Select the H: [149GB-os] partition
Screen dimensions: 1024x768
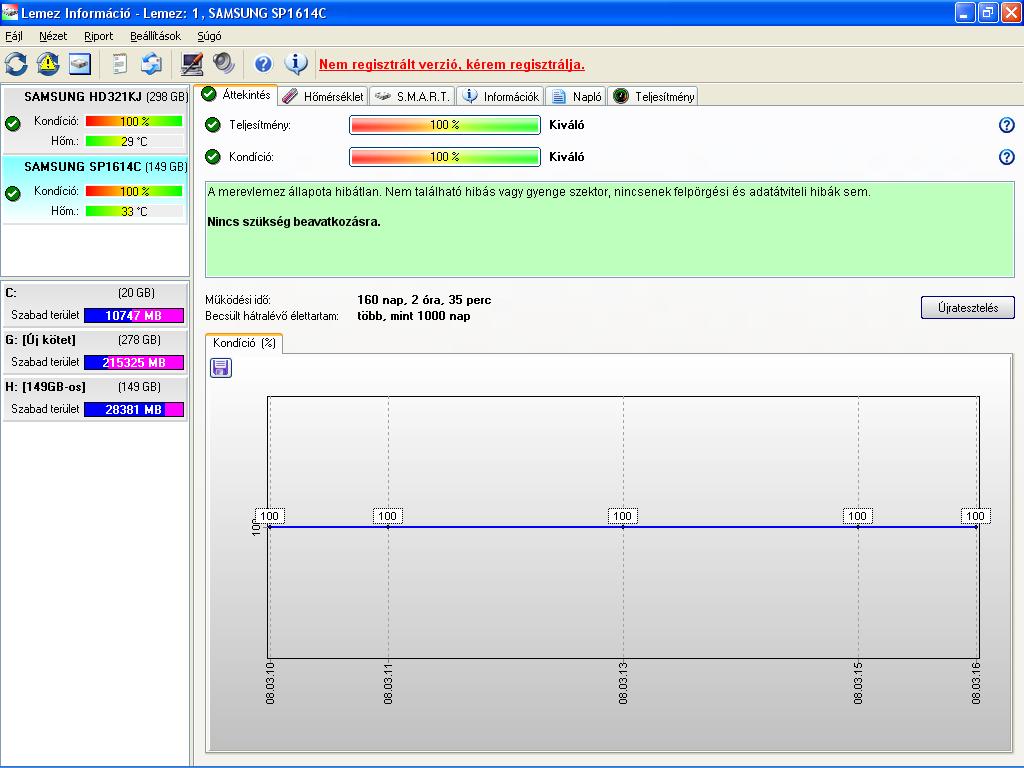95,398
